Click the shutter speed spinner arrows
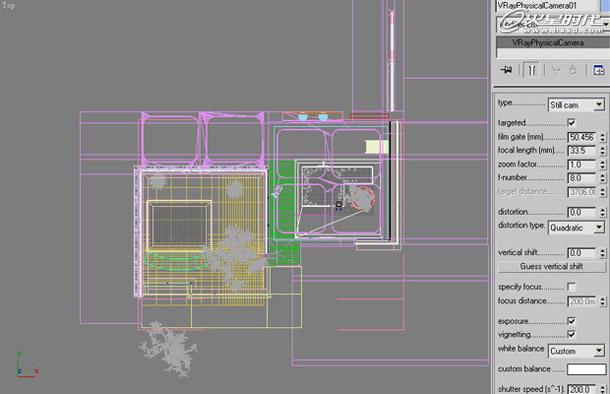Image resolution: width=610 pixels, height=394 pixels. pyautogui.click(x=603, y=389)
